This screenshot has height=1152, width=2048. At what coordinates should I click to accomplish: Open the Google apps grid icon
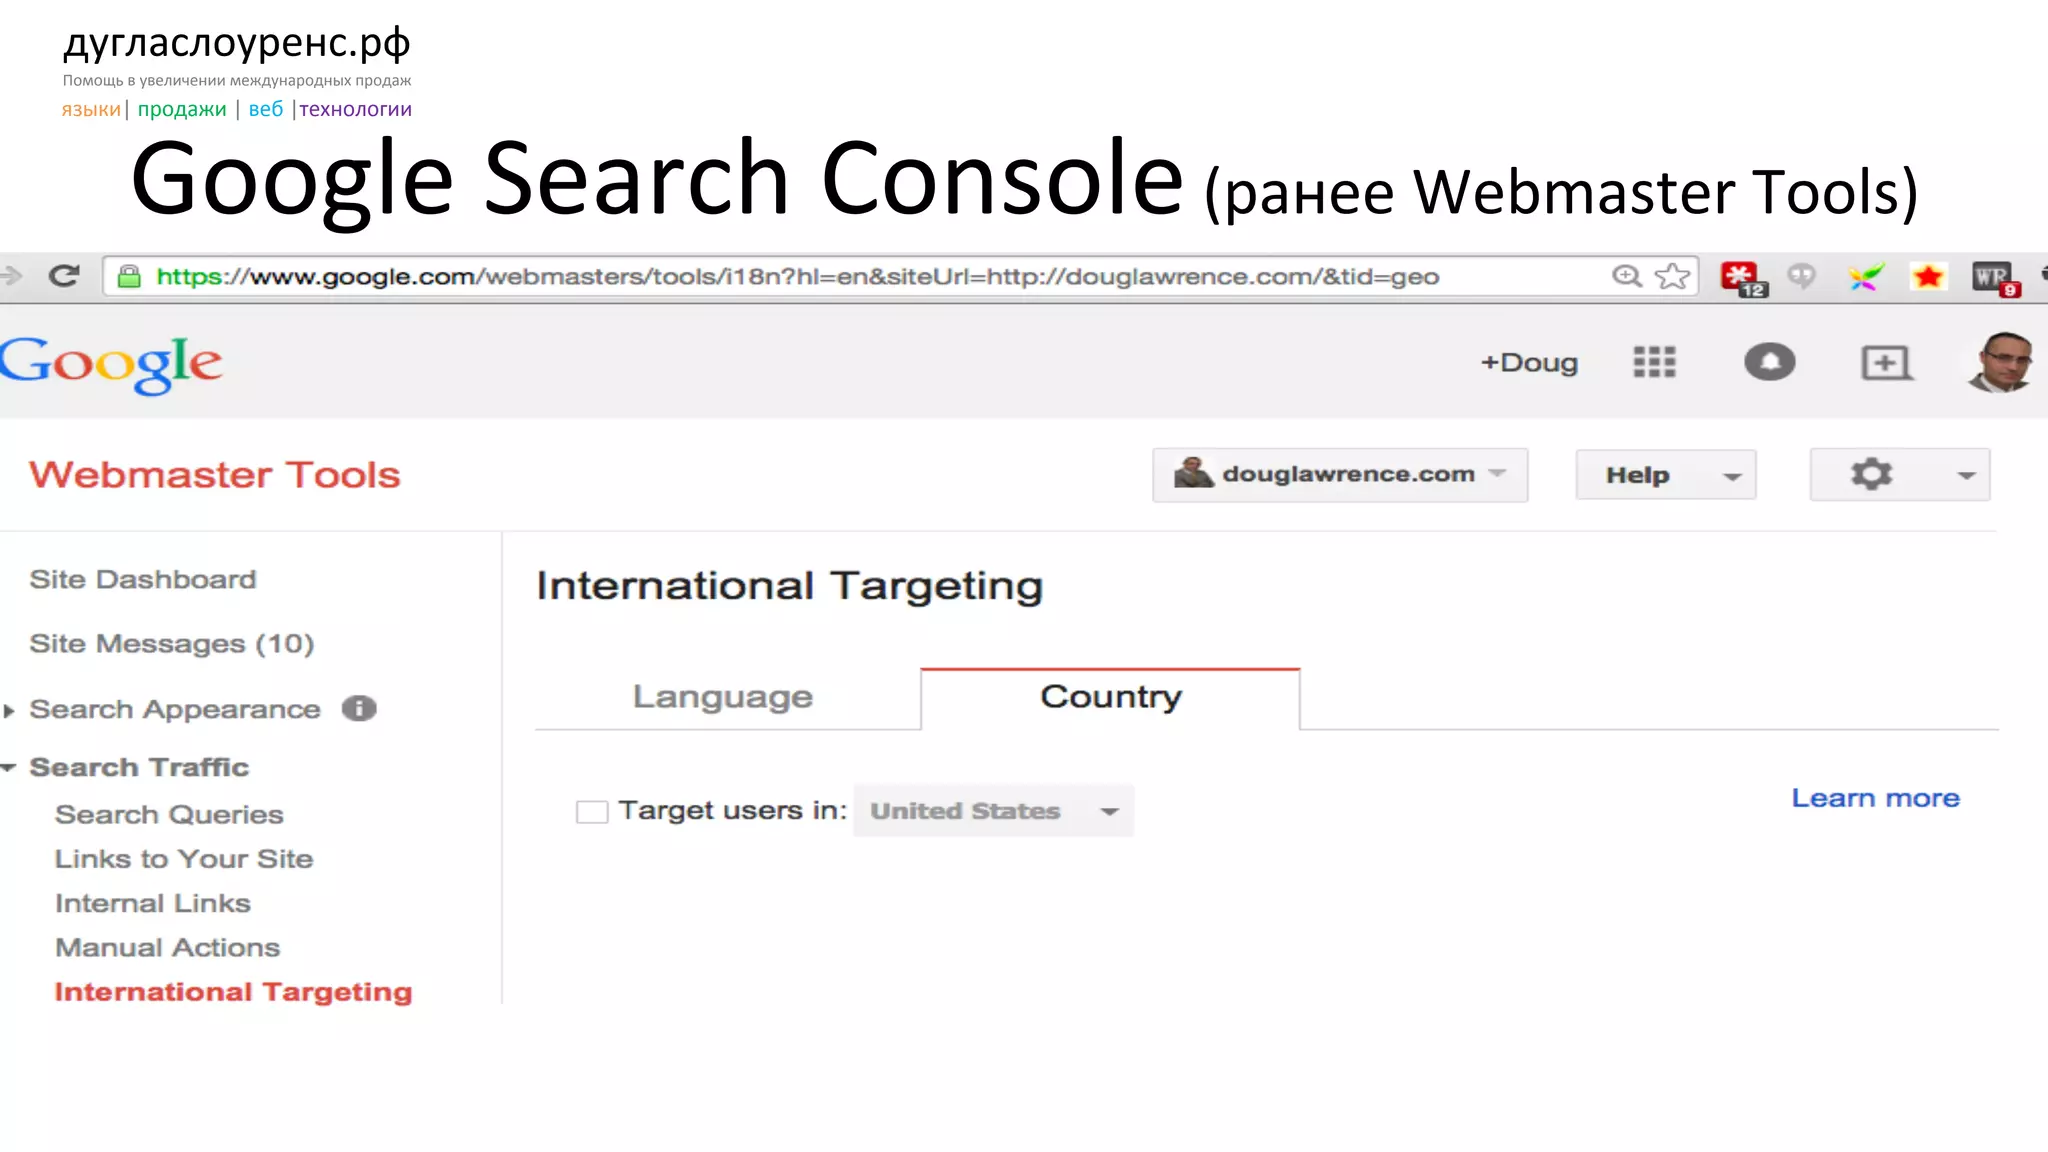point(1654,362)
